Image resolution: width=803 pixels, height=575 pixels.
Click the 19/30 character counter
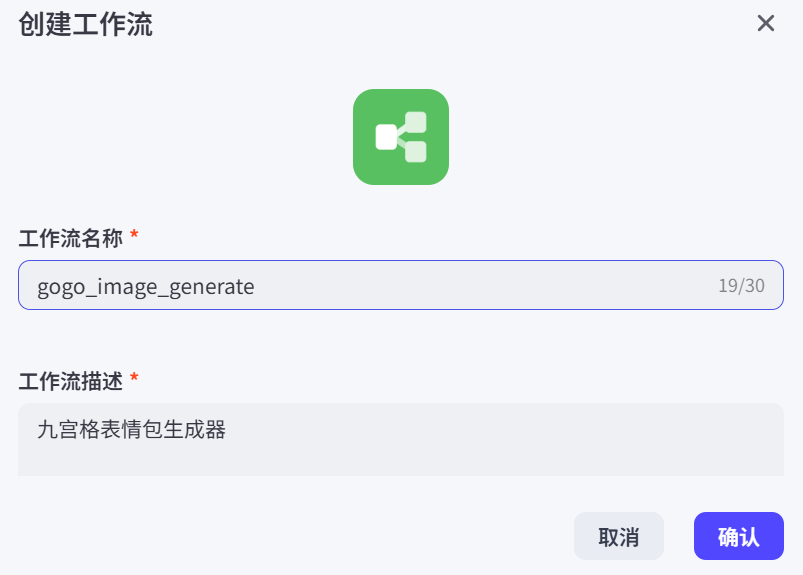coord(741,286)
